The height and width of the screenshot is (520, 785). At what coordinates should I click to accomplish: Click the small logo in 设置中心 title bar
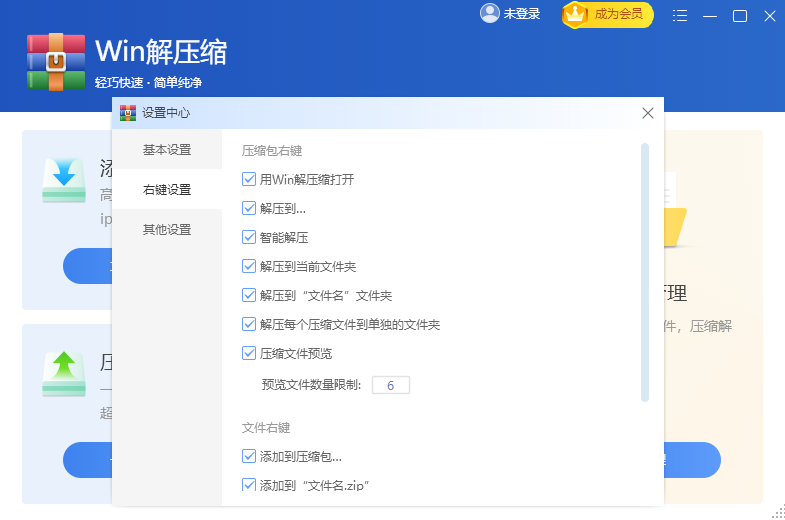click(128, 113)
